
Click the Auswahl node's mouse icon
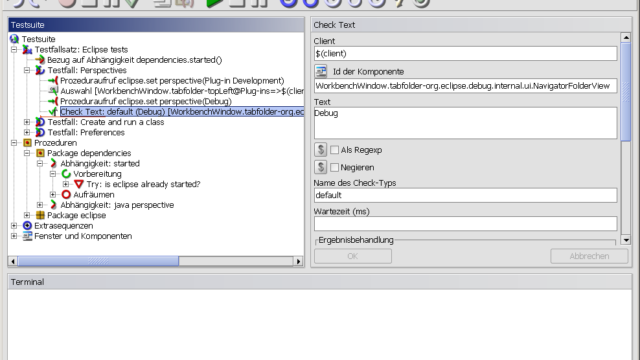point(53,91)
